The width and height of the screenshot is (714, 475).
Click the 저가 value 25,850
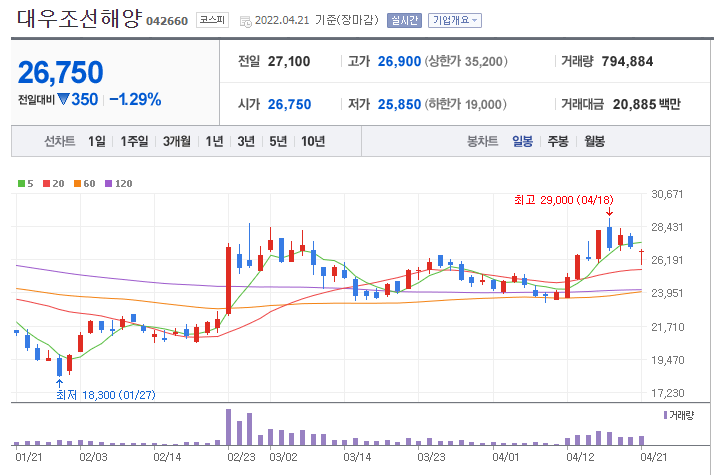399,104
